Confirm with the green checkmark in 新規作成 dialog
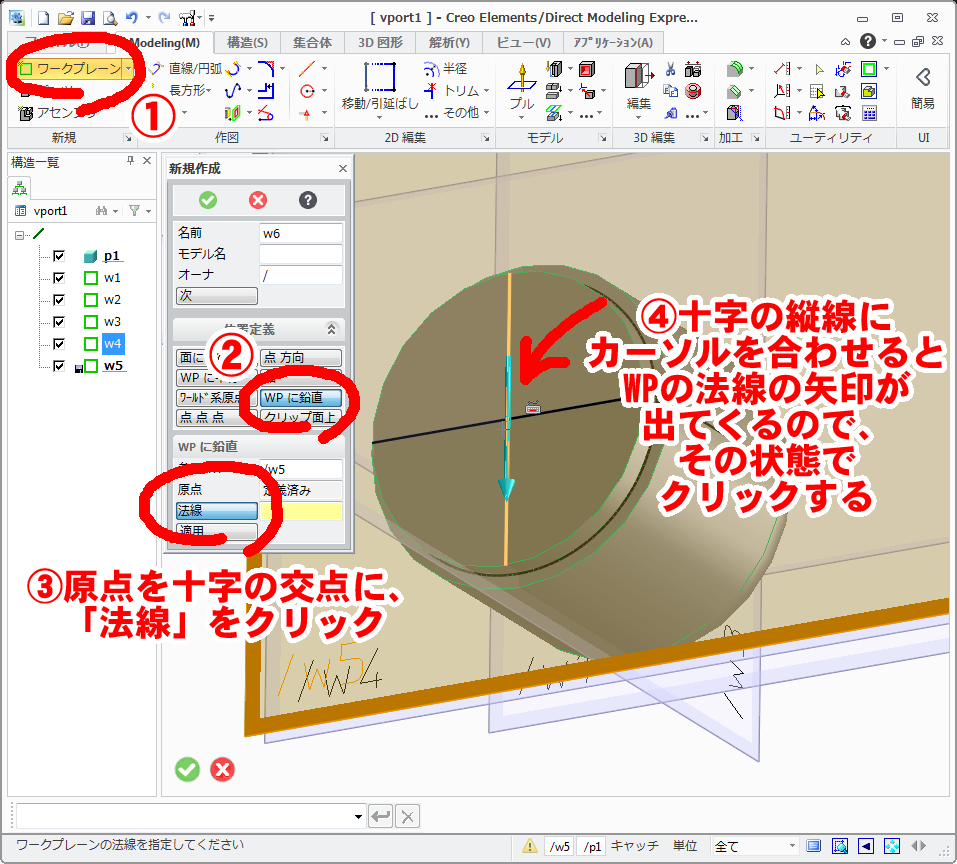The image size is (957, 864). coord(207,200)
